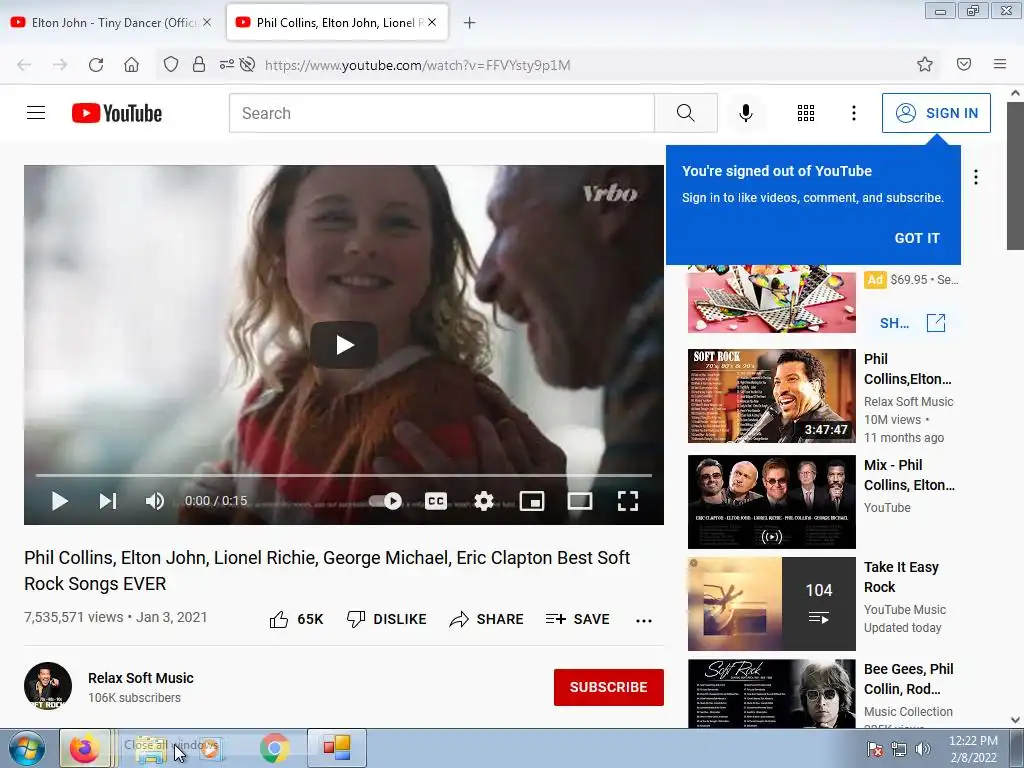This screenshot has height=768, width=1024.
Task: Open system volume from tray speaker
Action: click(x=923, y=749)
